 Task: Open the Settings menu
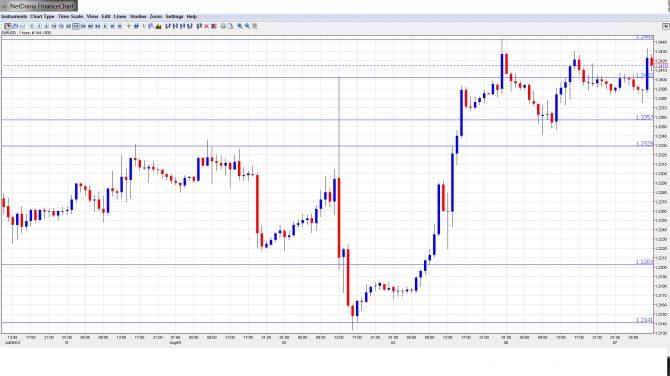(174, 16)
